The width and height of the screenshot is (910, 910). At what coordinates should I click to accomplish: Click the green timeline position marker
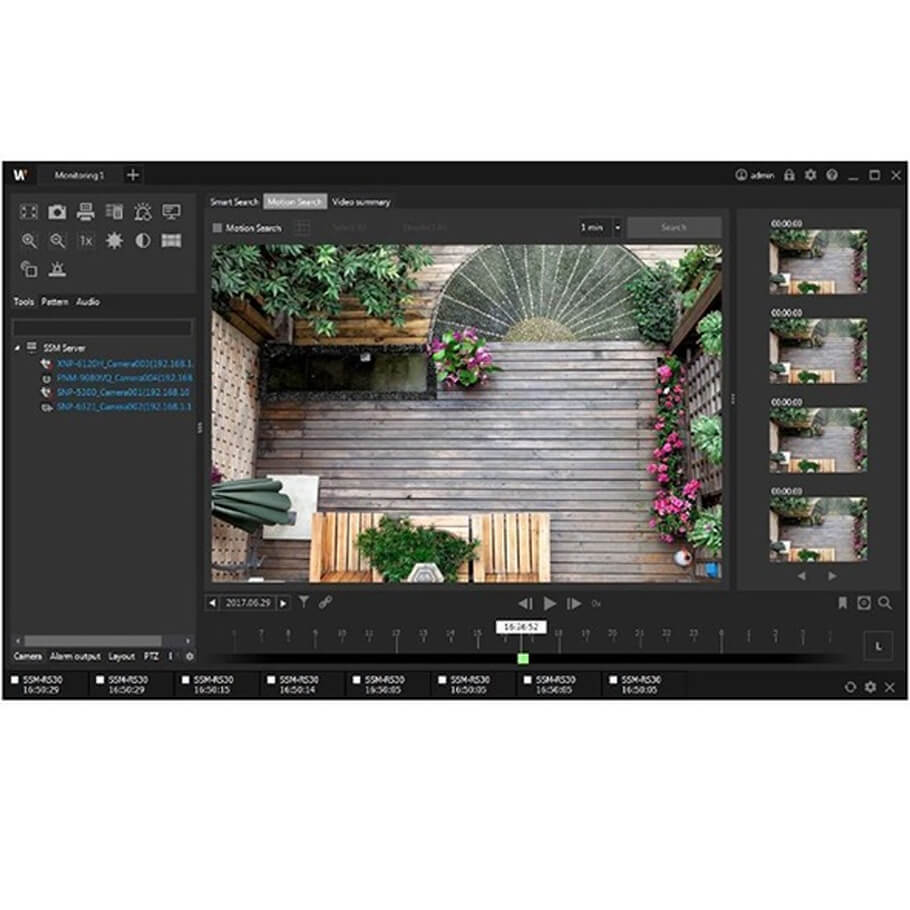(523, 658)
